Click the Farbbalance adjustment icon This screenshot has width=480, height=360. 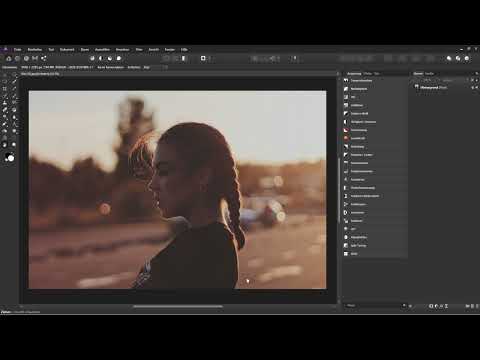[x=346, y=204]
